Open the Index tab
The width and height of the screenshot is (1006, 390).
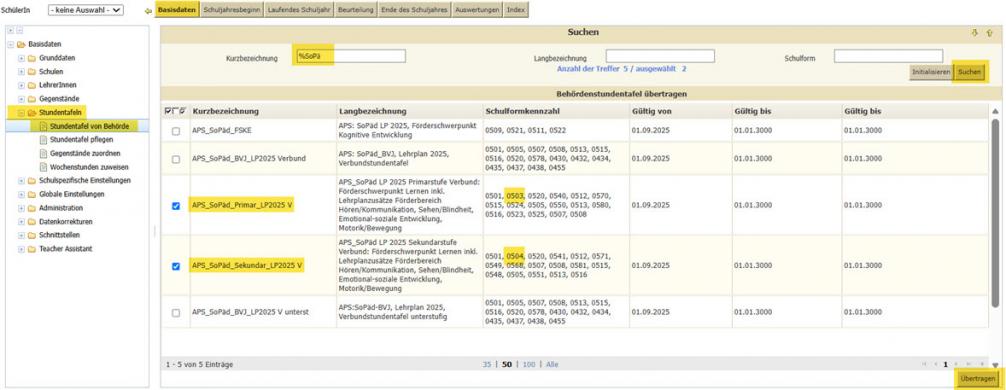click(515, 10)
